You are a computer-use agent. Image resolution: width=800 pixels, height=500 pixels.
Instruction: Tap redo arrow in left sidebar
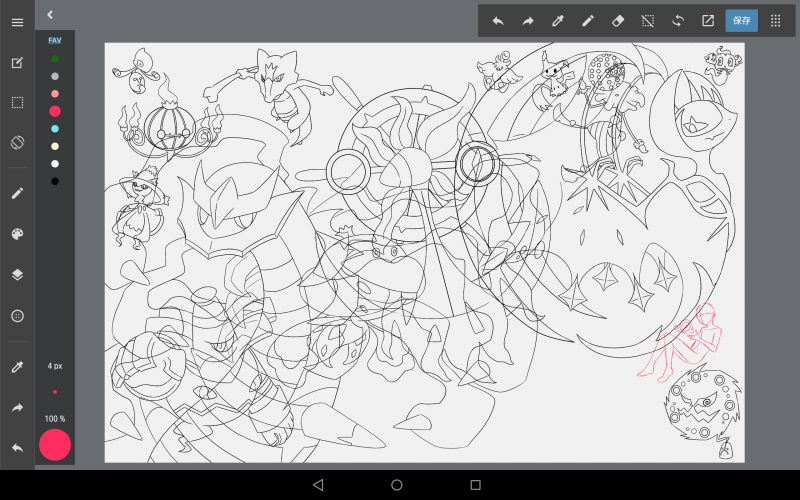point(17,408)
